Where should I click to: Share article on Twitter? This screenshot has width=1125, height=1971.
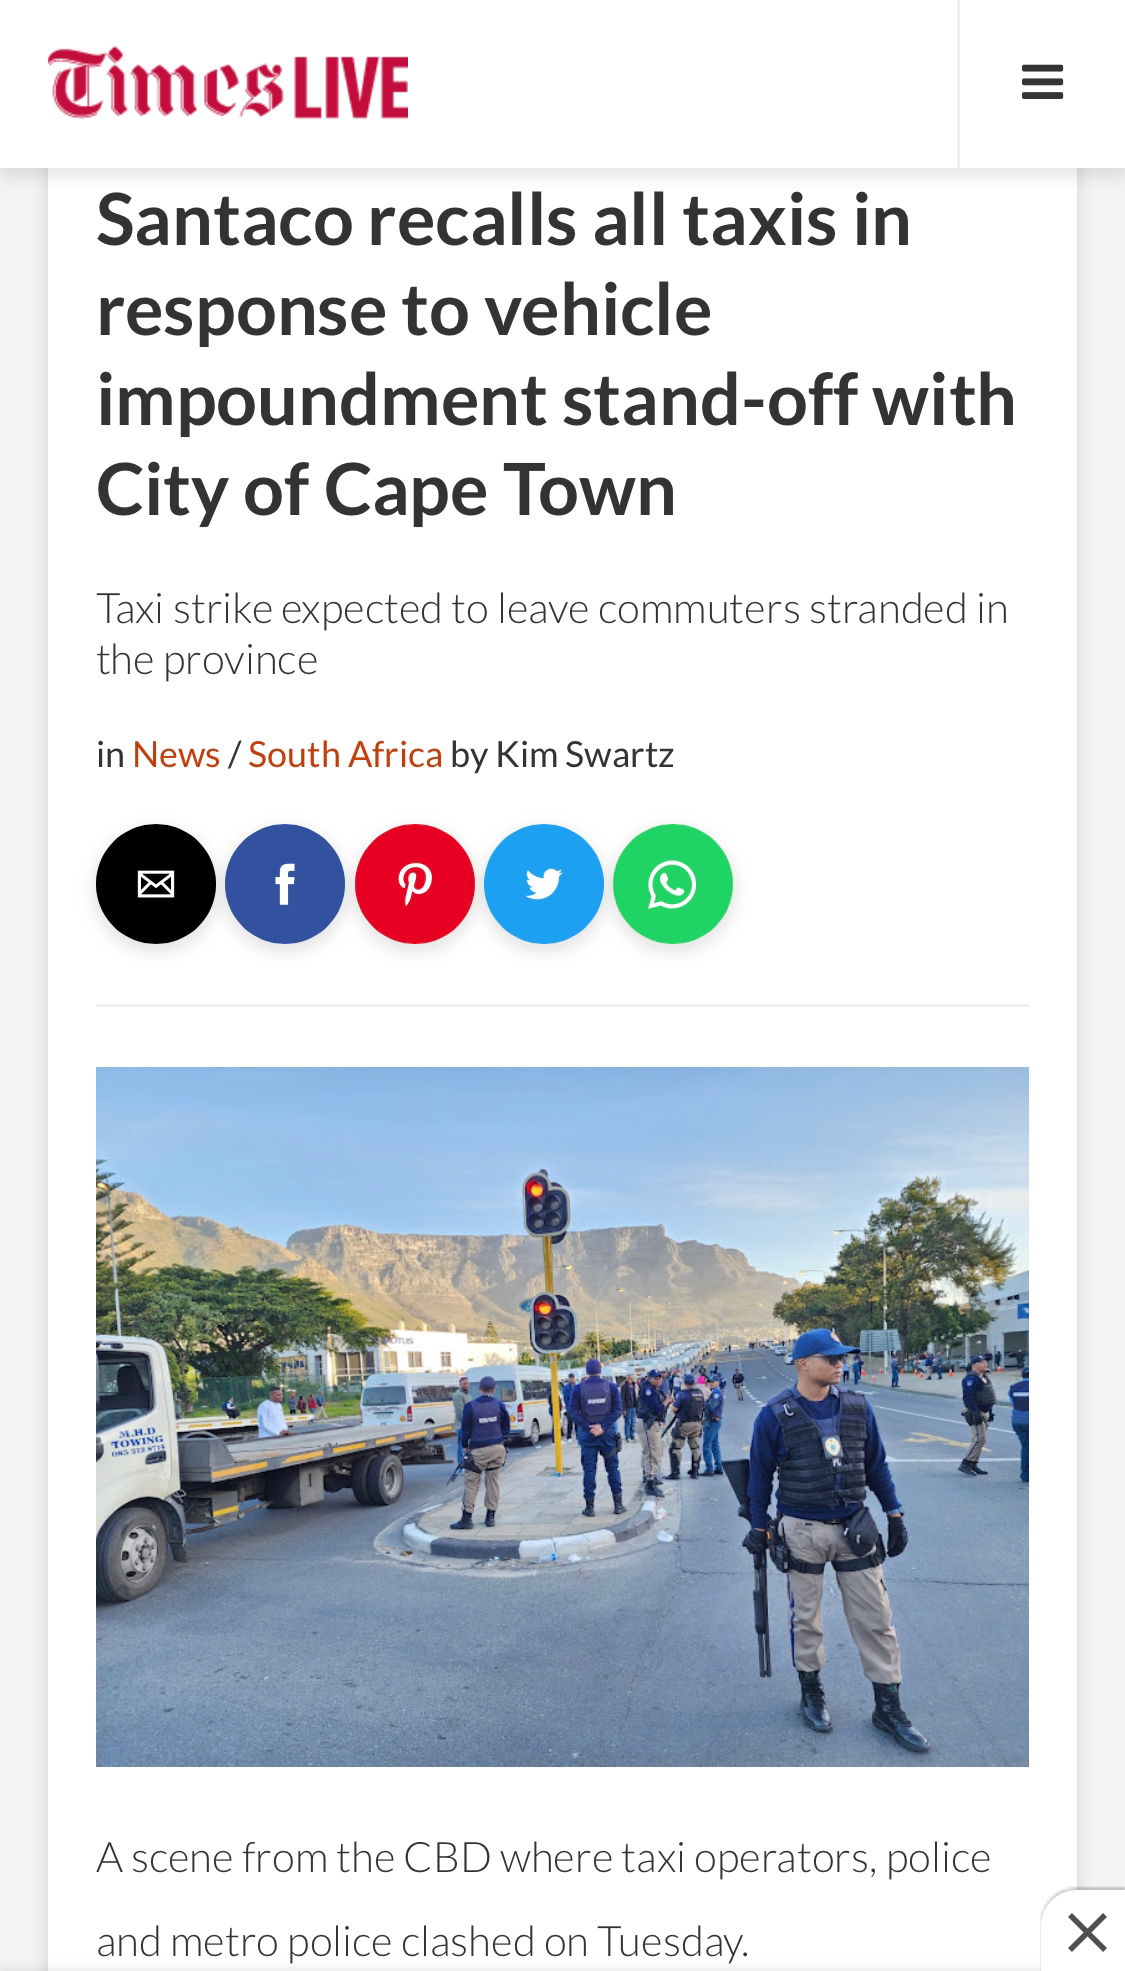(544, 884)
